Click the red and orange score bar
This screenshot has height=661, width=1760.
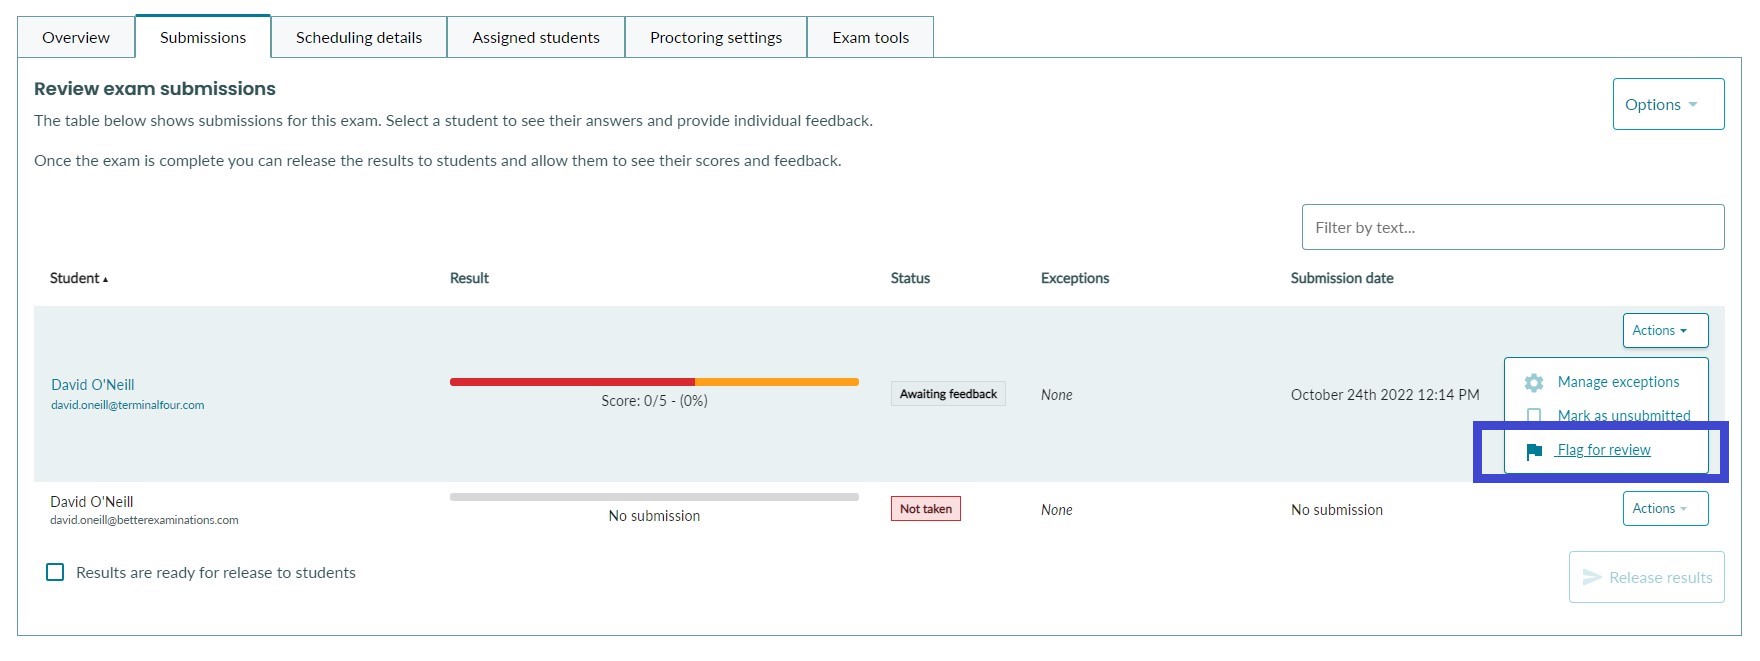tap(654, 382)
